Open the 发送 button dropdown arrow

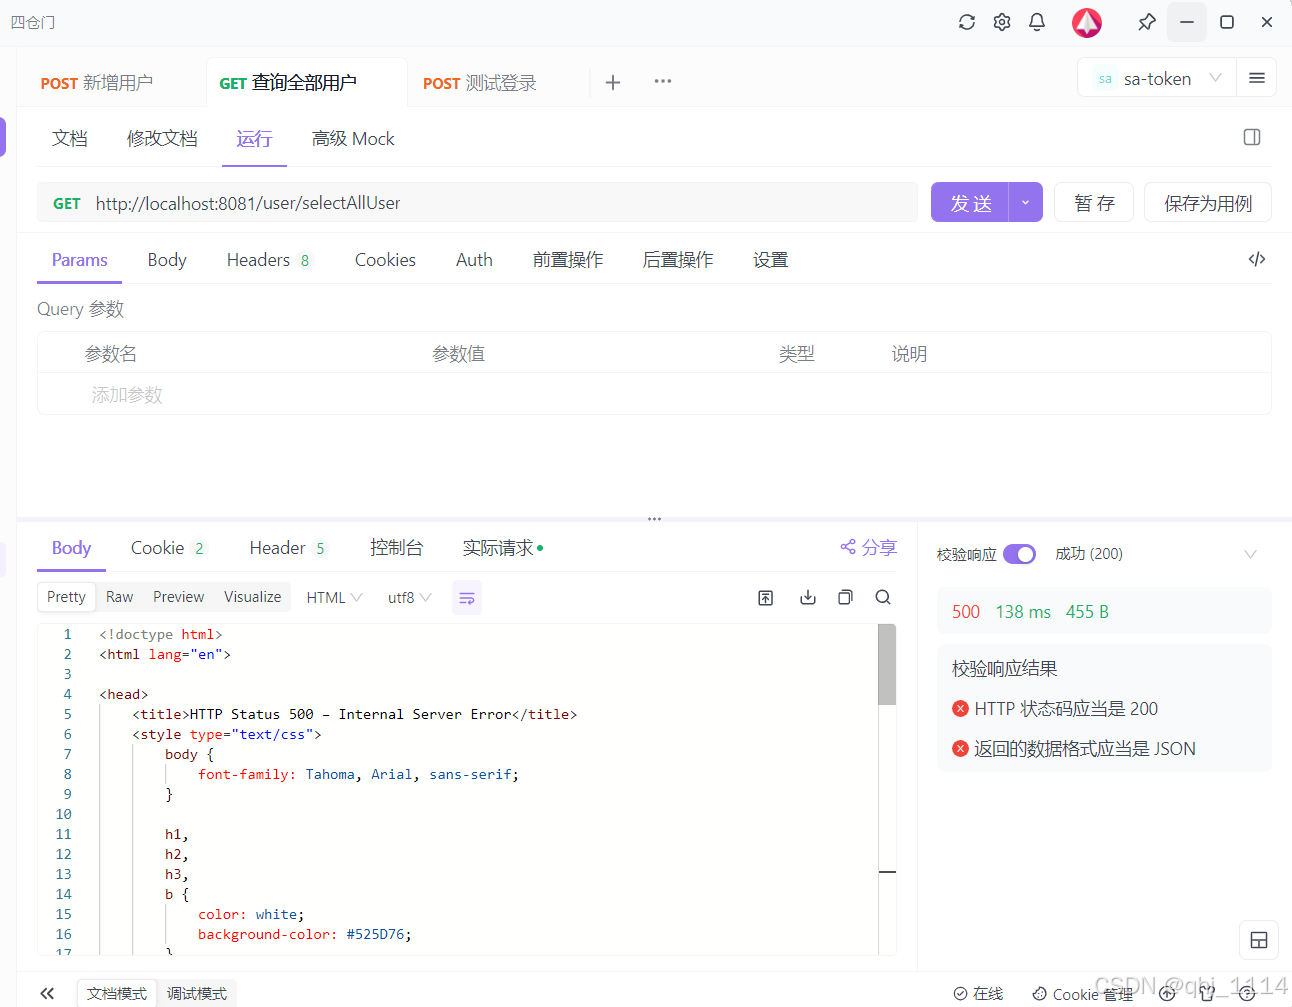(x=1025, y=202)
